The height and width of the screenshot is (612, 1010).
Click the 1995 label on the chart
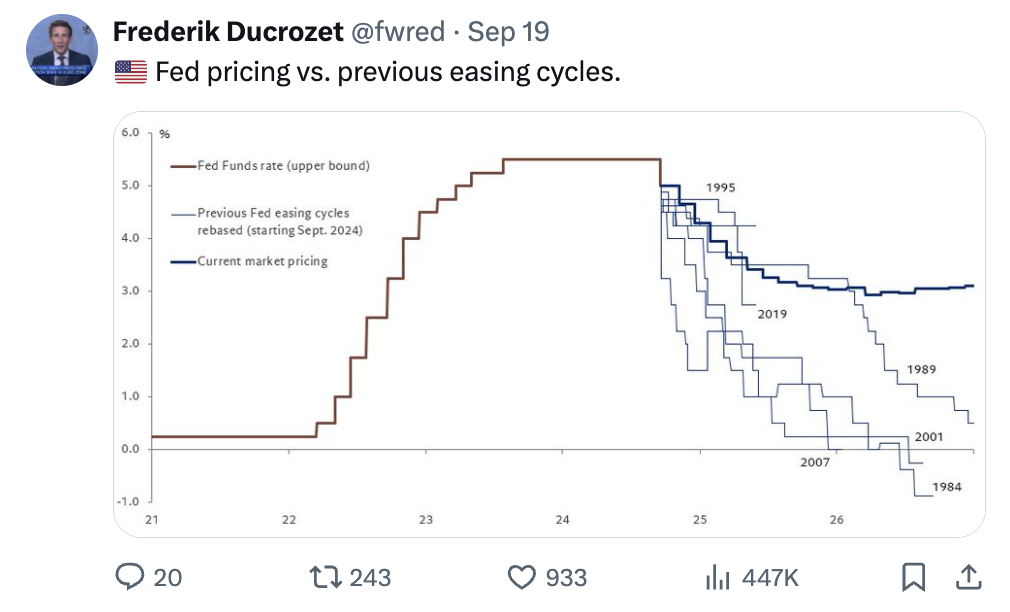point(720,188)
